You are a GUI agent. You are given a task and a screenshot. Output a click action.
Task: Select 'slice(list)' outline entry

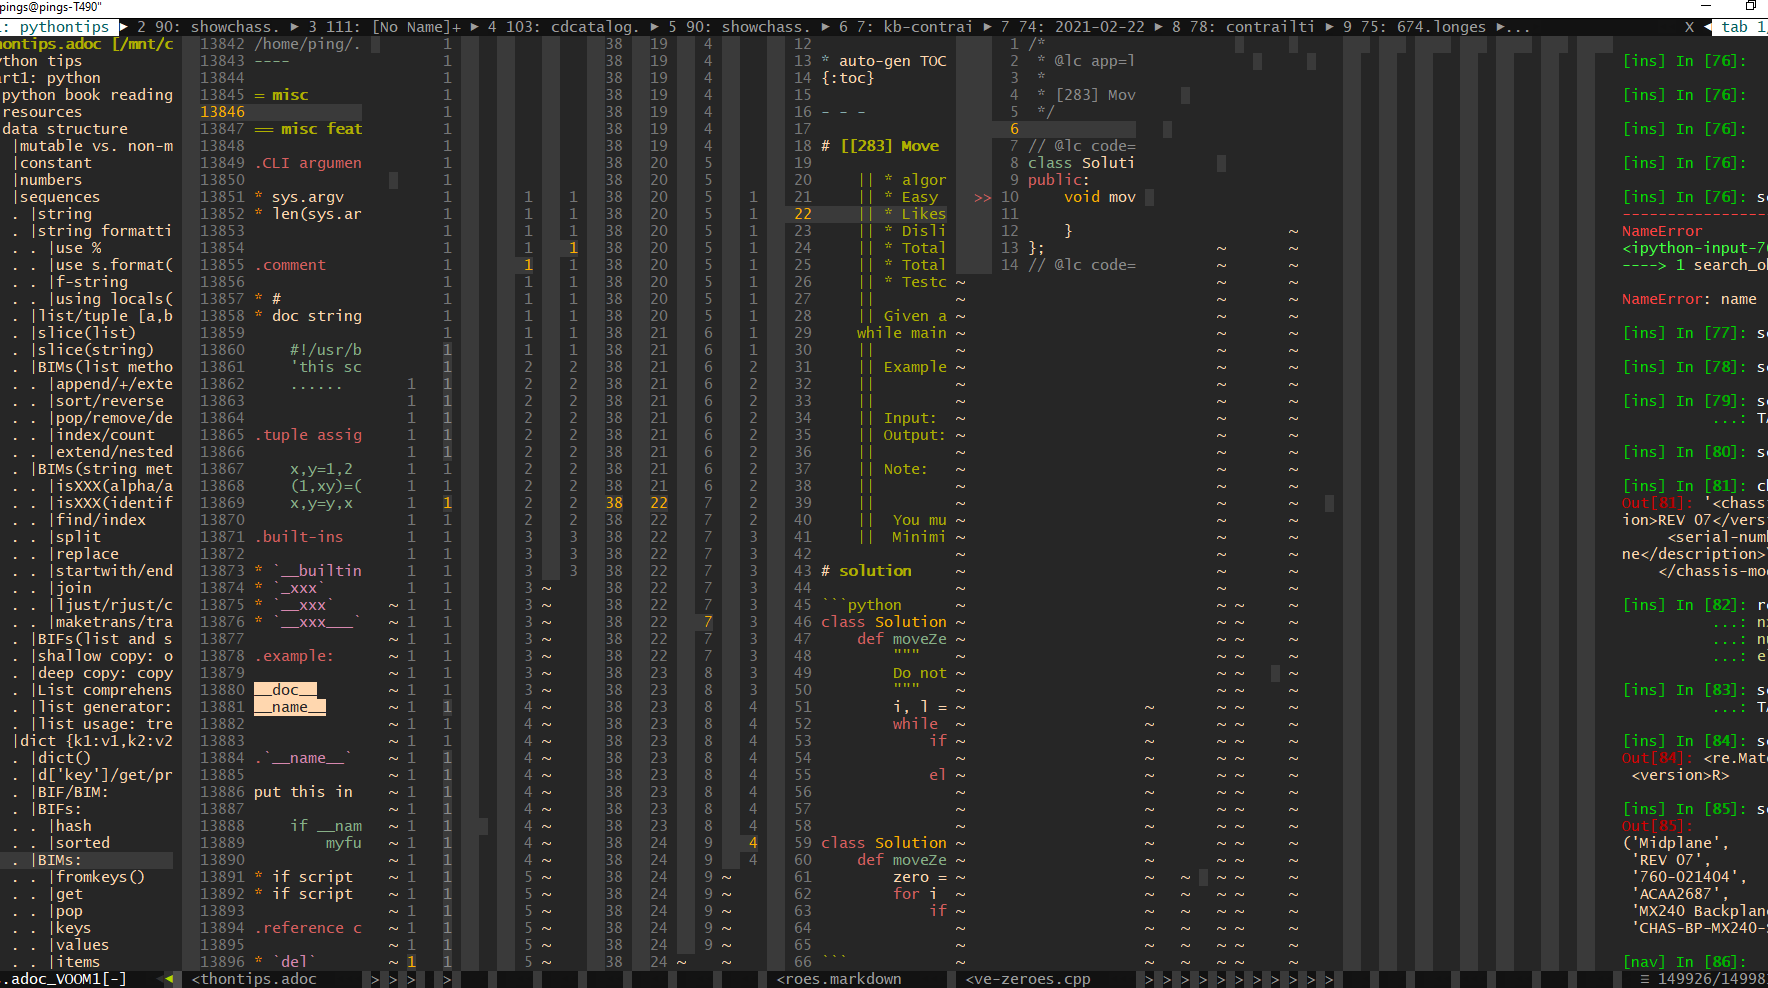click(x=87, y=333)
